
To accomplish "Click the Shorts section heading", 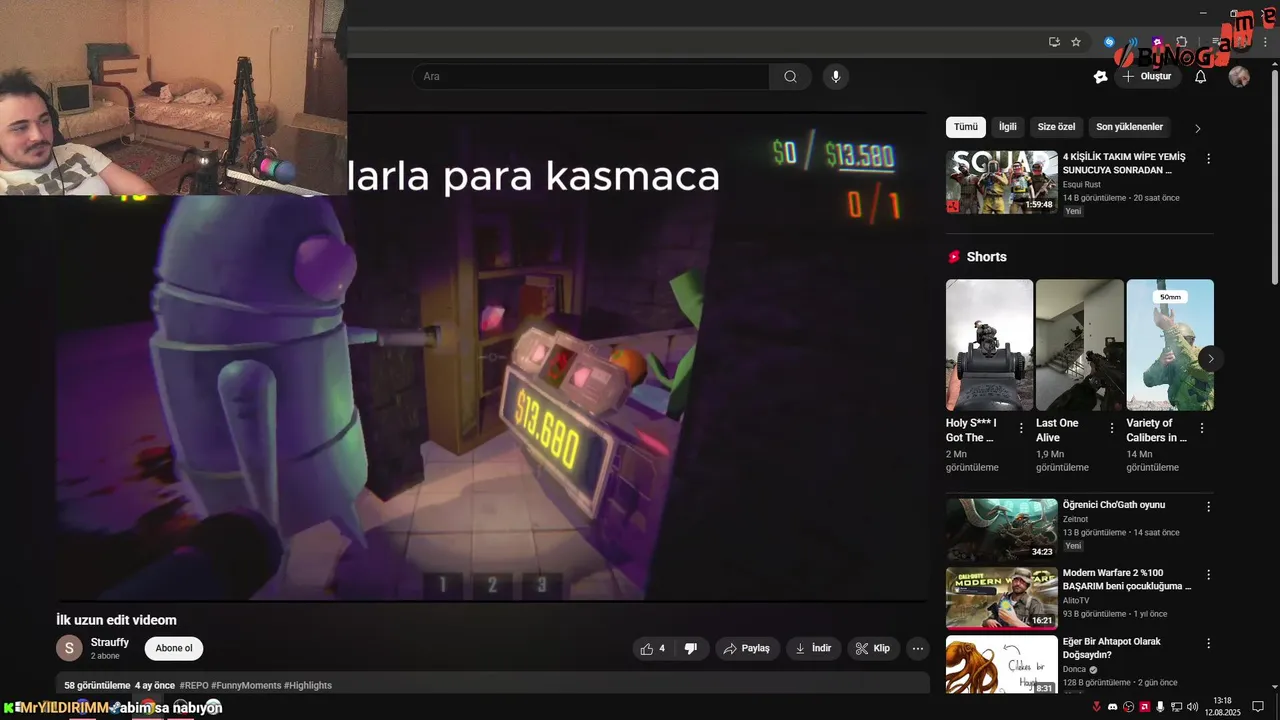I will [x=986, y=257].
